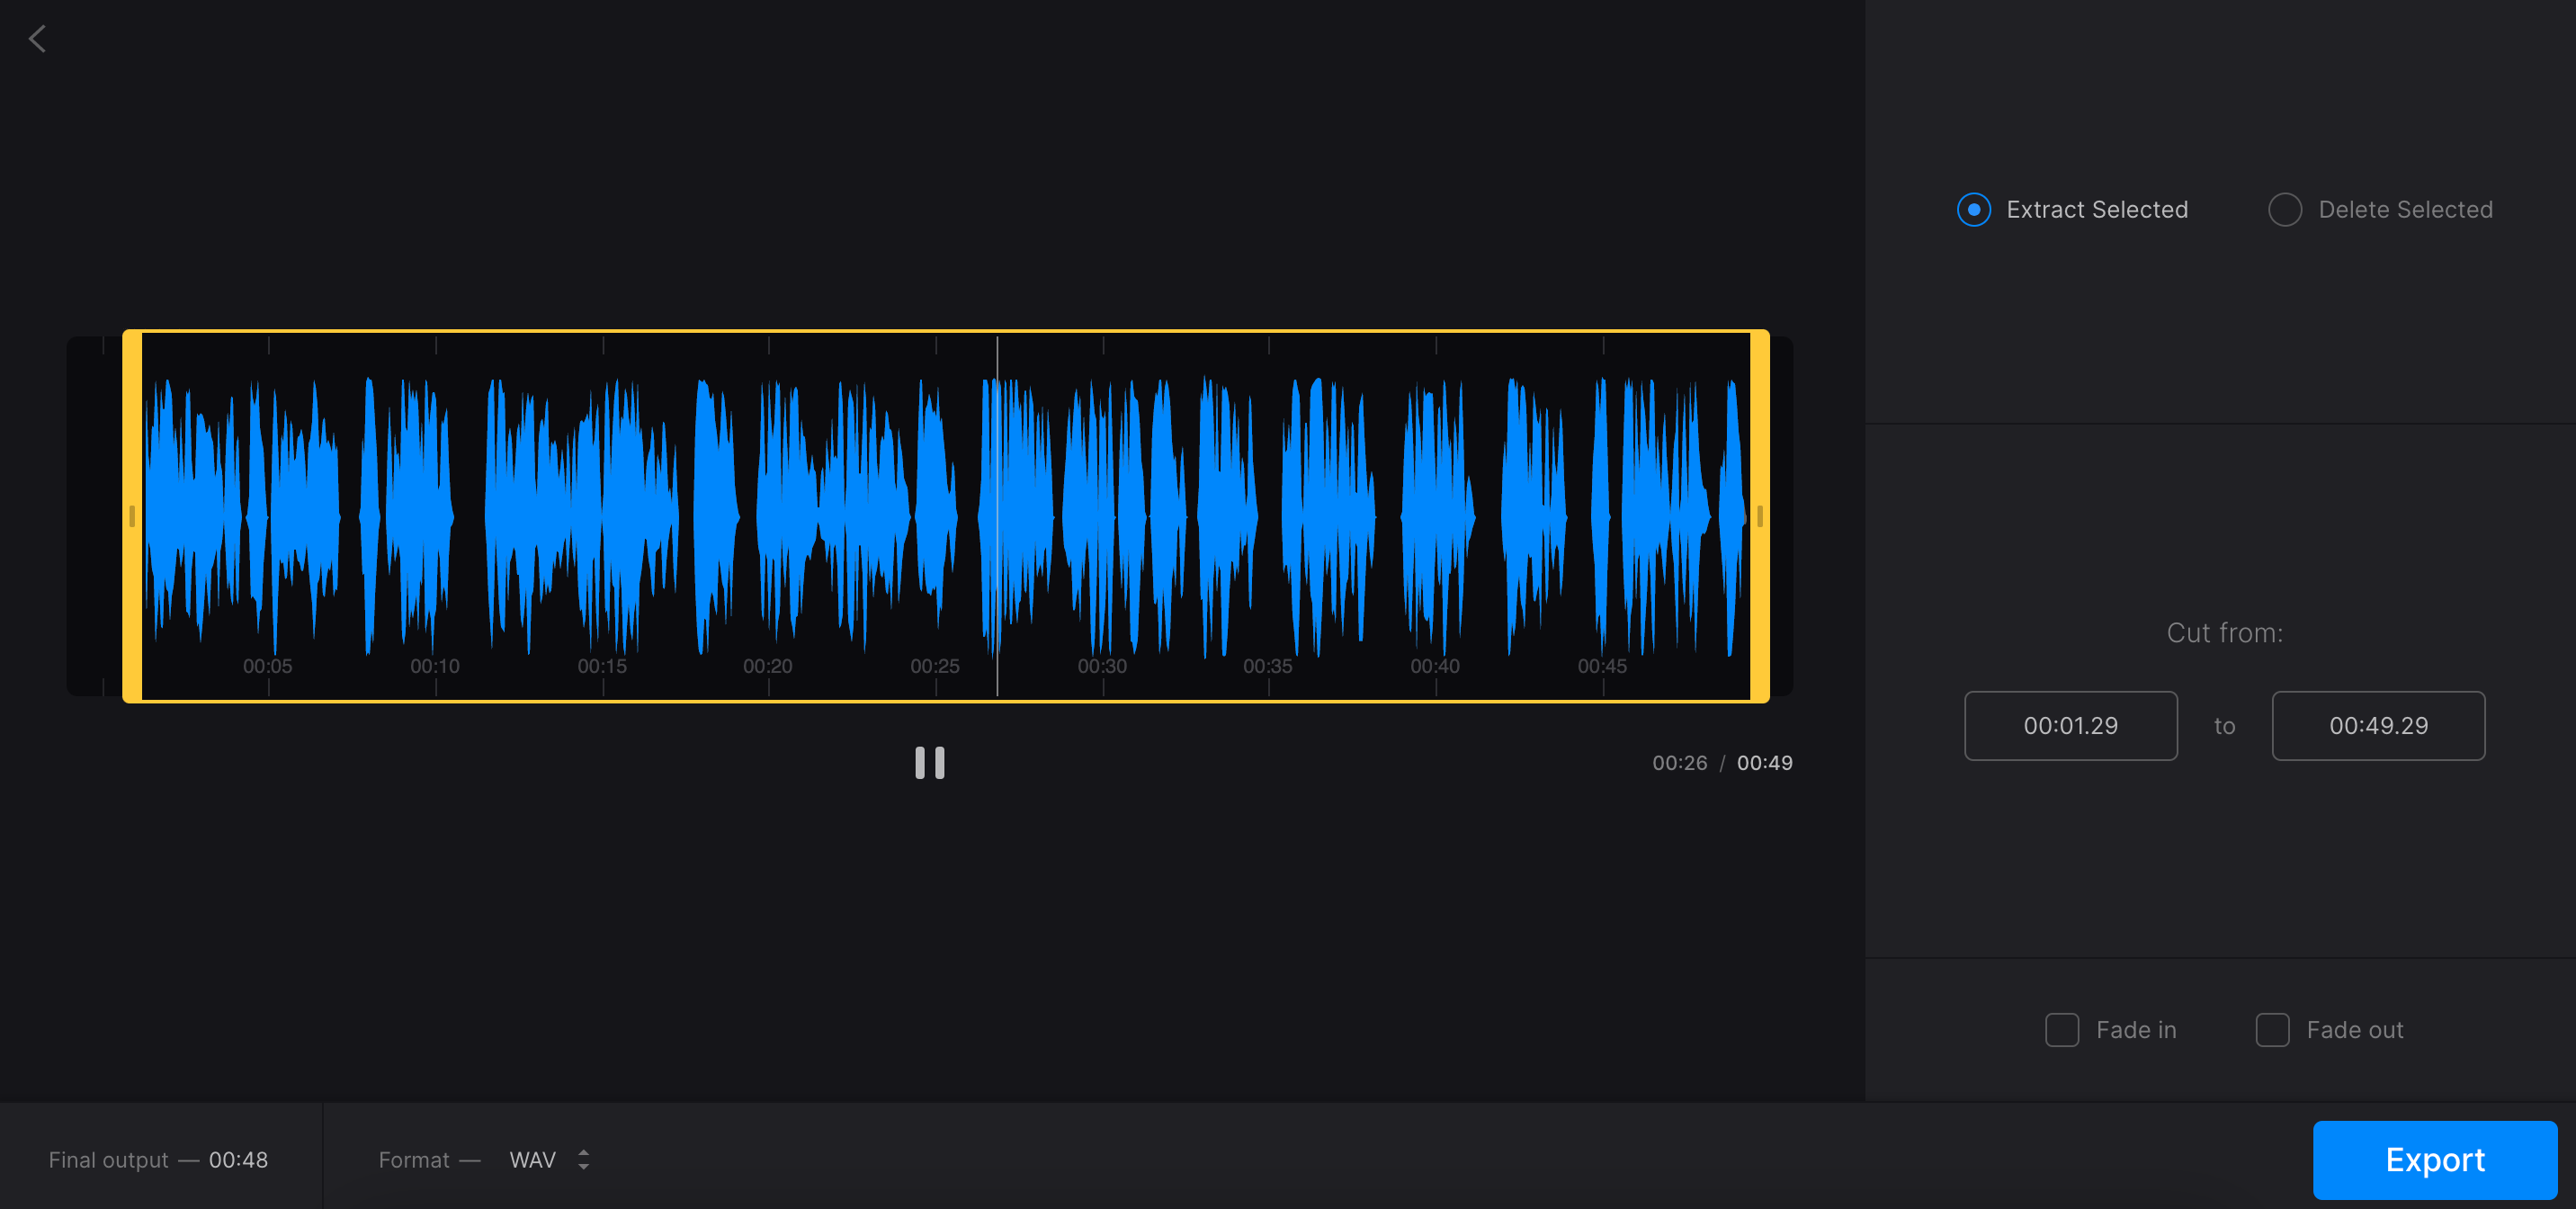Pause the audio playback
This screenshot has height=1209, width=2576.
click(x=928, y=763)
